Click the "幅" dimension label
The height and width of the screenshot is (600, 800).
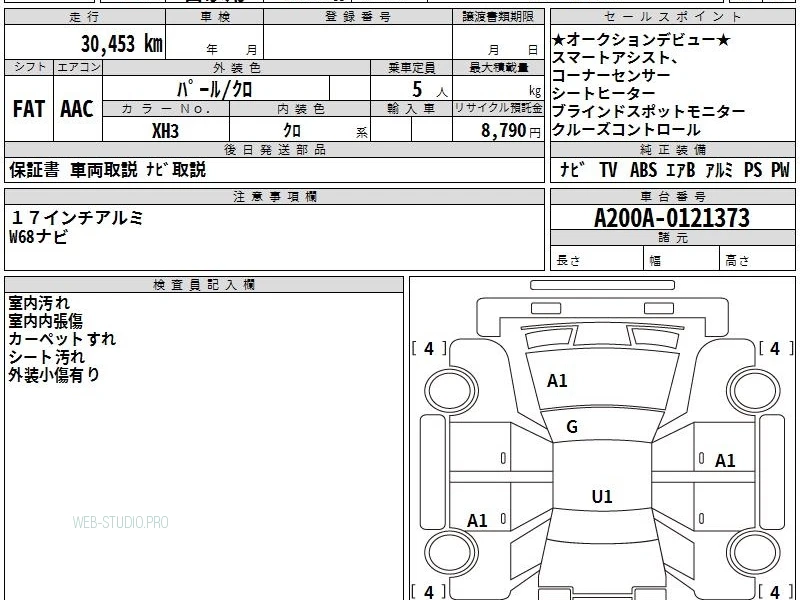[655, 261]
